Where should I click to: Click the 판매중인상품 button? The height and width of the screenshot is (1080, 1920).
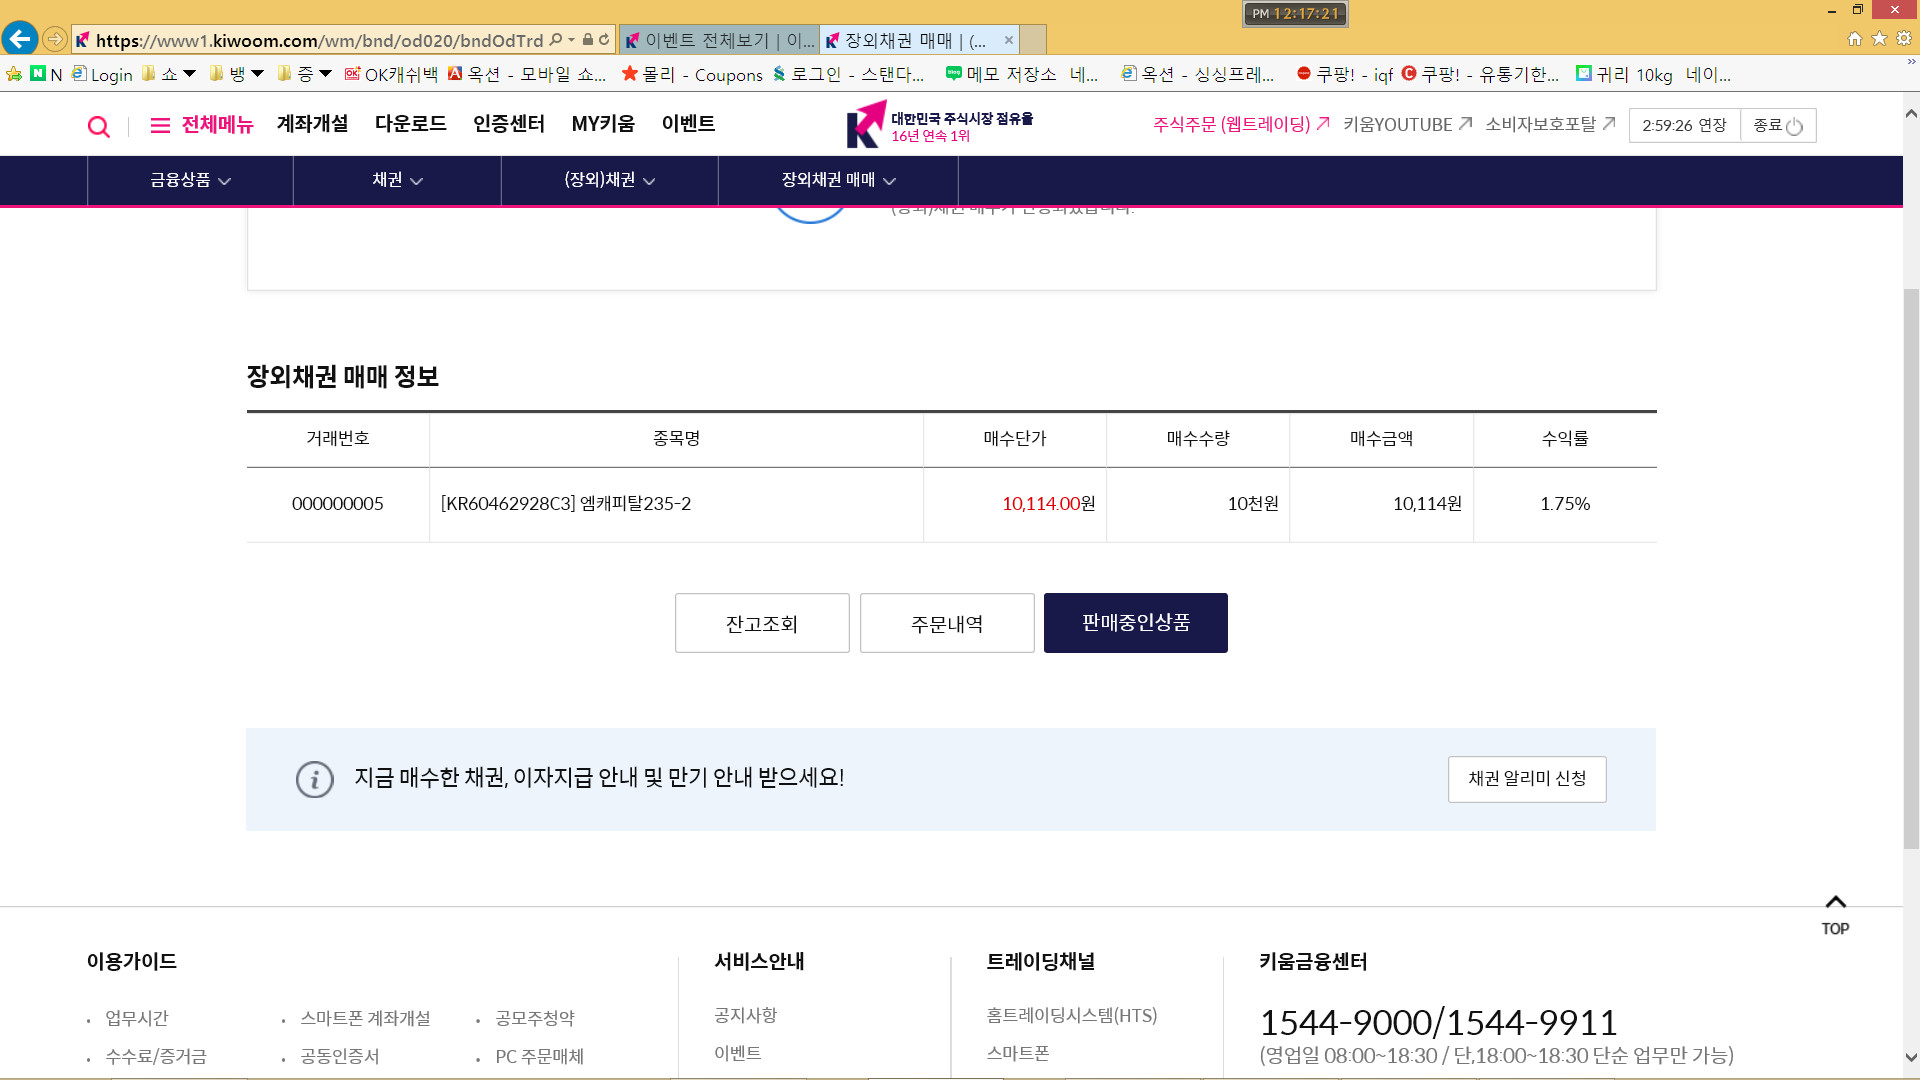coord(1135,623)
